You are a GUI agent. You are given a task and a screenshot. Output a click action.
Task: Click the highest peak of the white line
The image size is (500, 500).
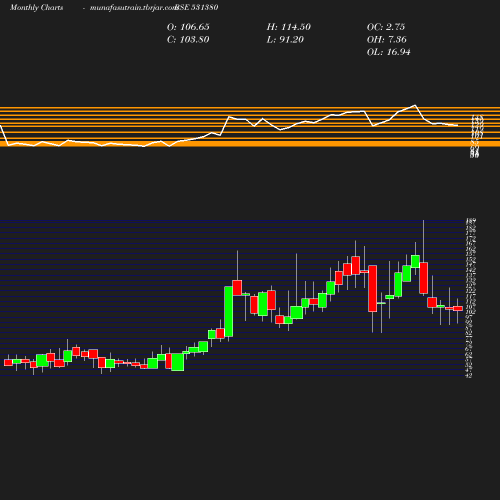coord(415,105)
